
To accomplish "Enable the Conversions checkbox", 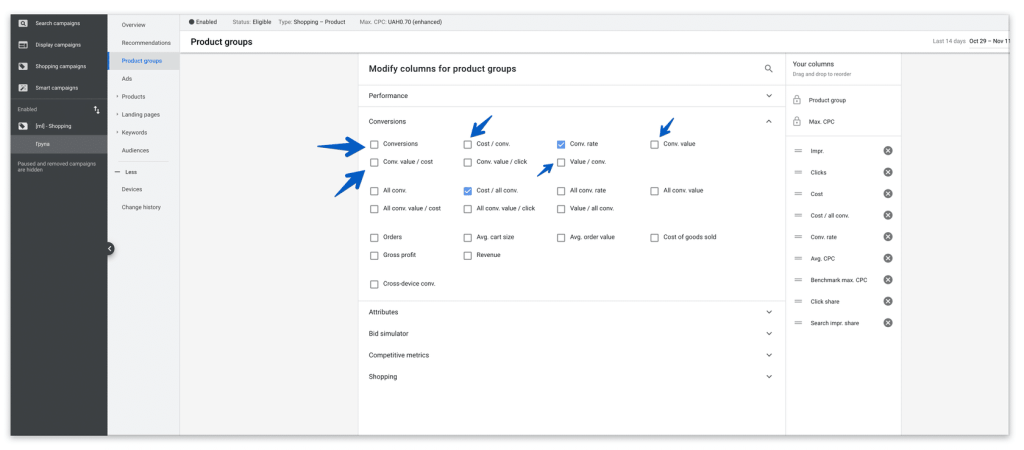I will point(374,145).
